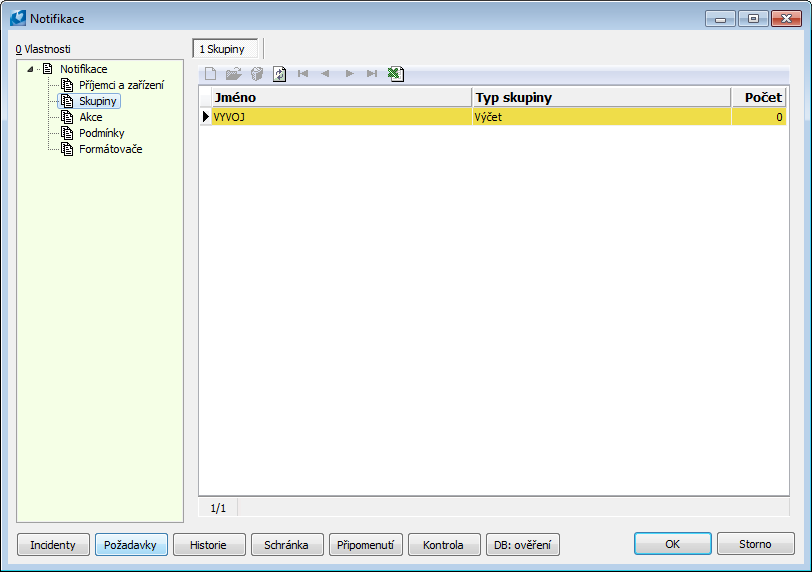Screen dimensions: 812x572
Task: Click the Notifikace window title icon
Action: click(18, 18)
